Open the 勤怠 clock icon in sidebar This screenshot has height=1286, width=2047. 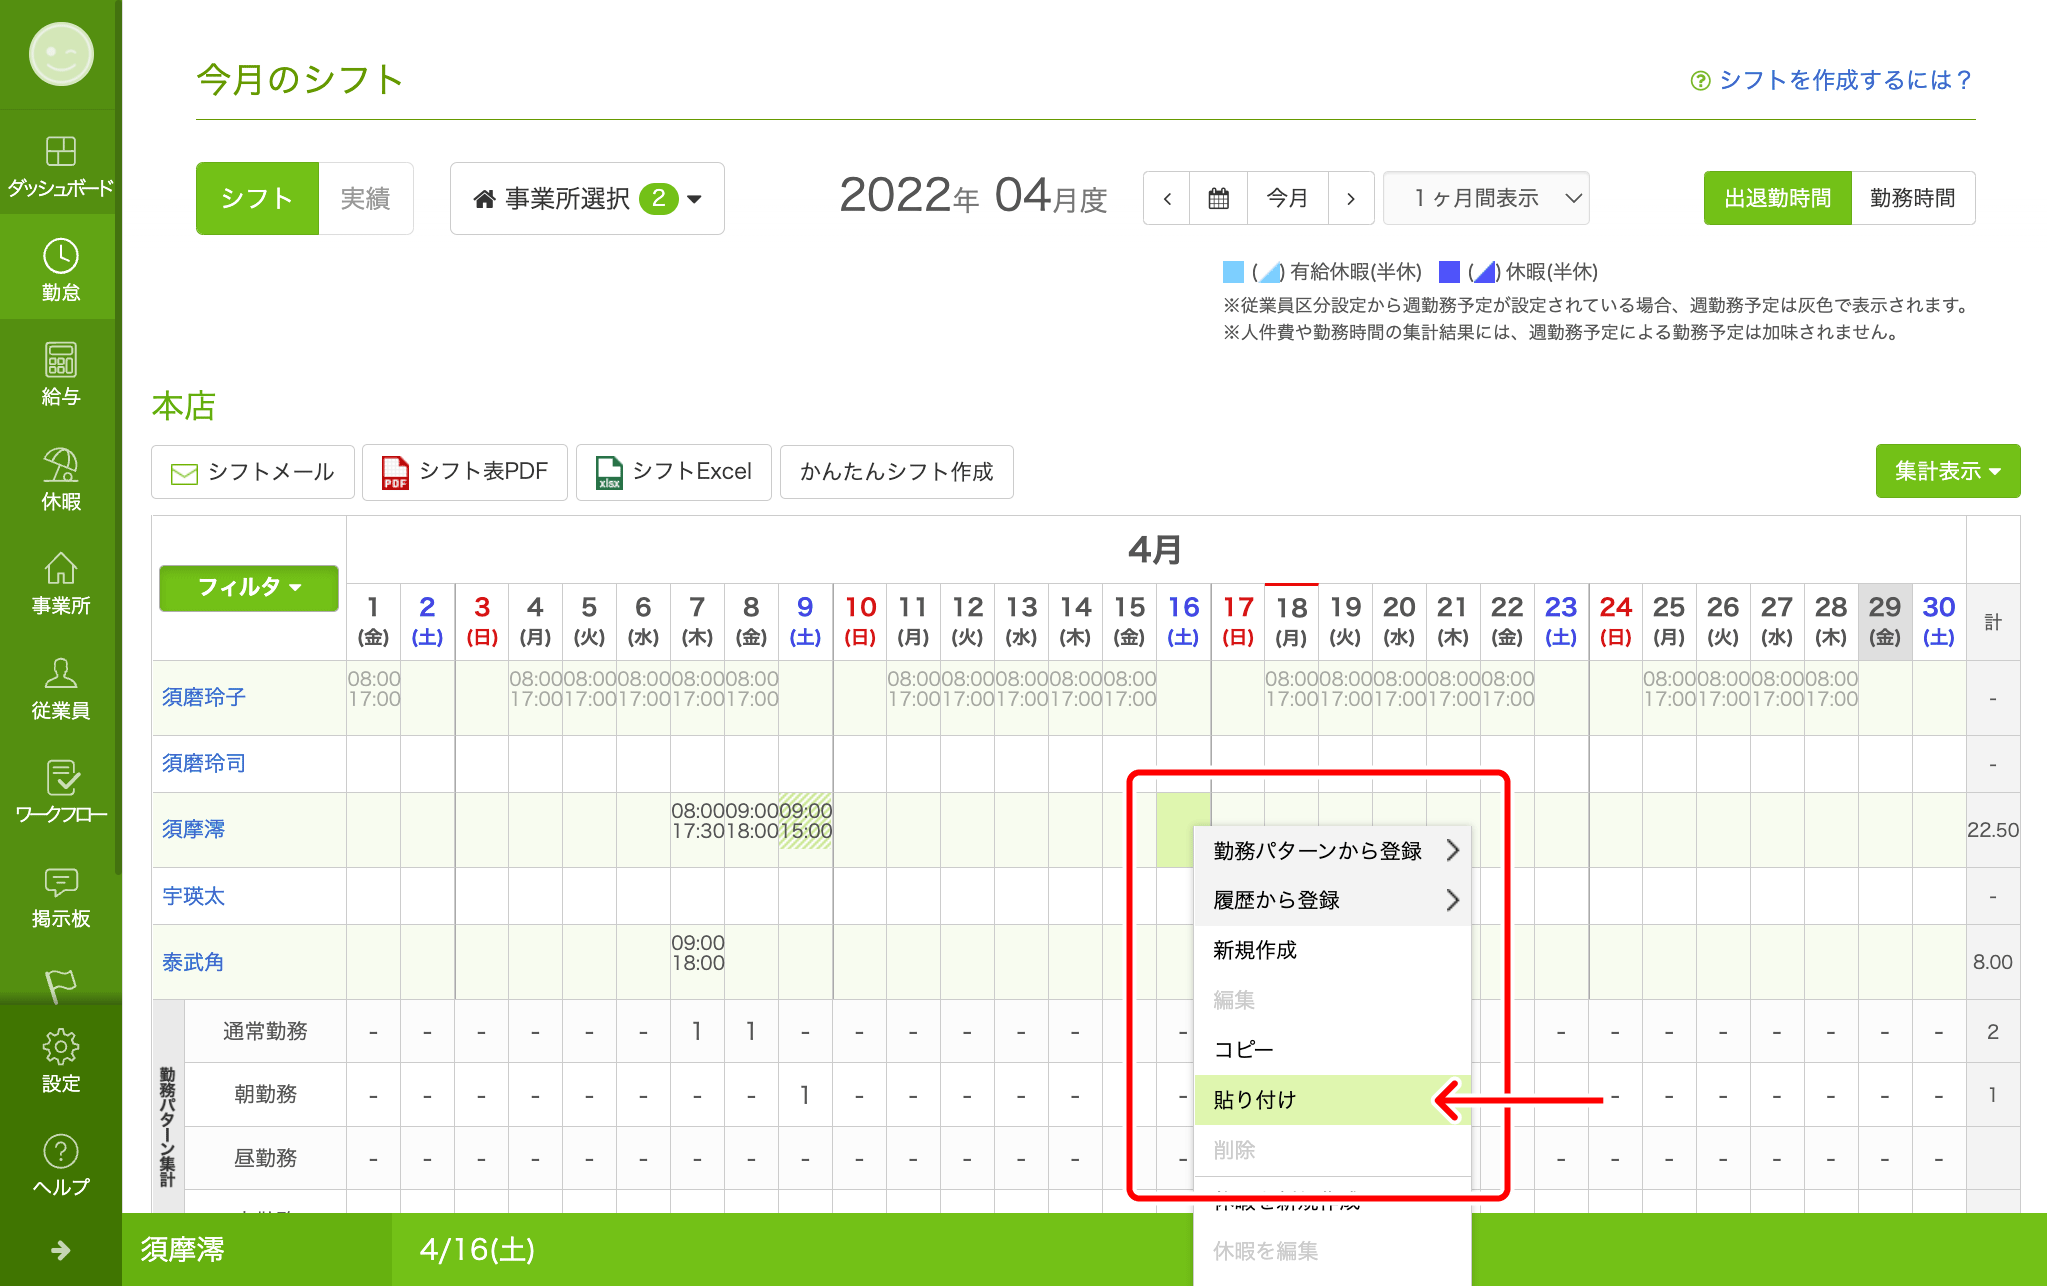click(60, 268)
